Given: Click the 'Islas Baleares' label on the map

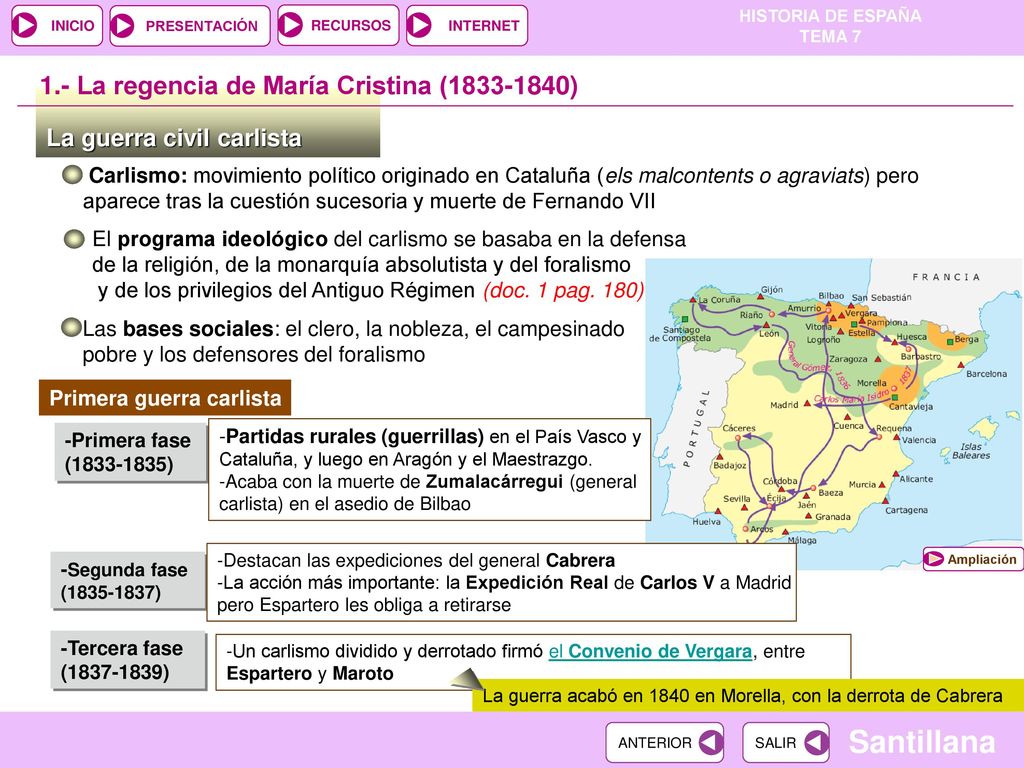Looking at the screenshot, I should 970,451.
